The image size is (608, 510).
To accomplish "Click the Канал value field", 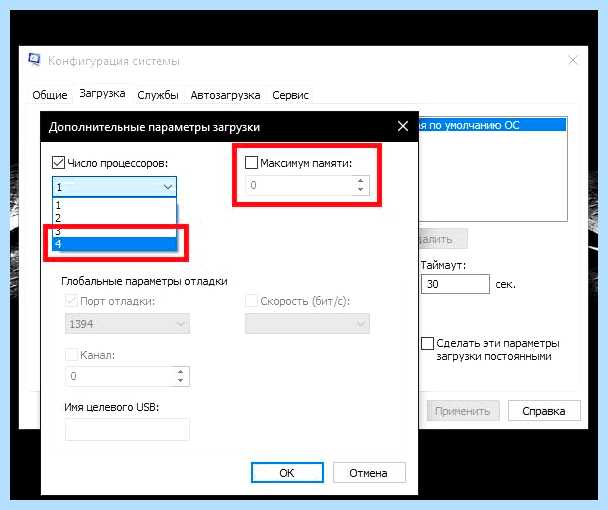I will (x=119, y=376).
